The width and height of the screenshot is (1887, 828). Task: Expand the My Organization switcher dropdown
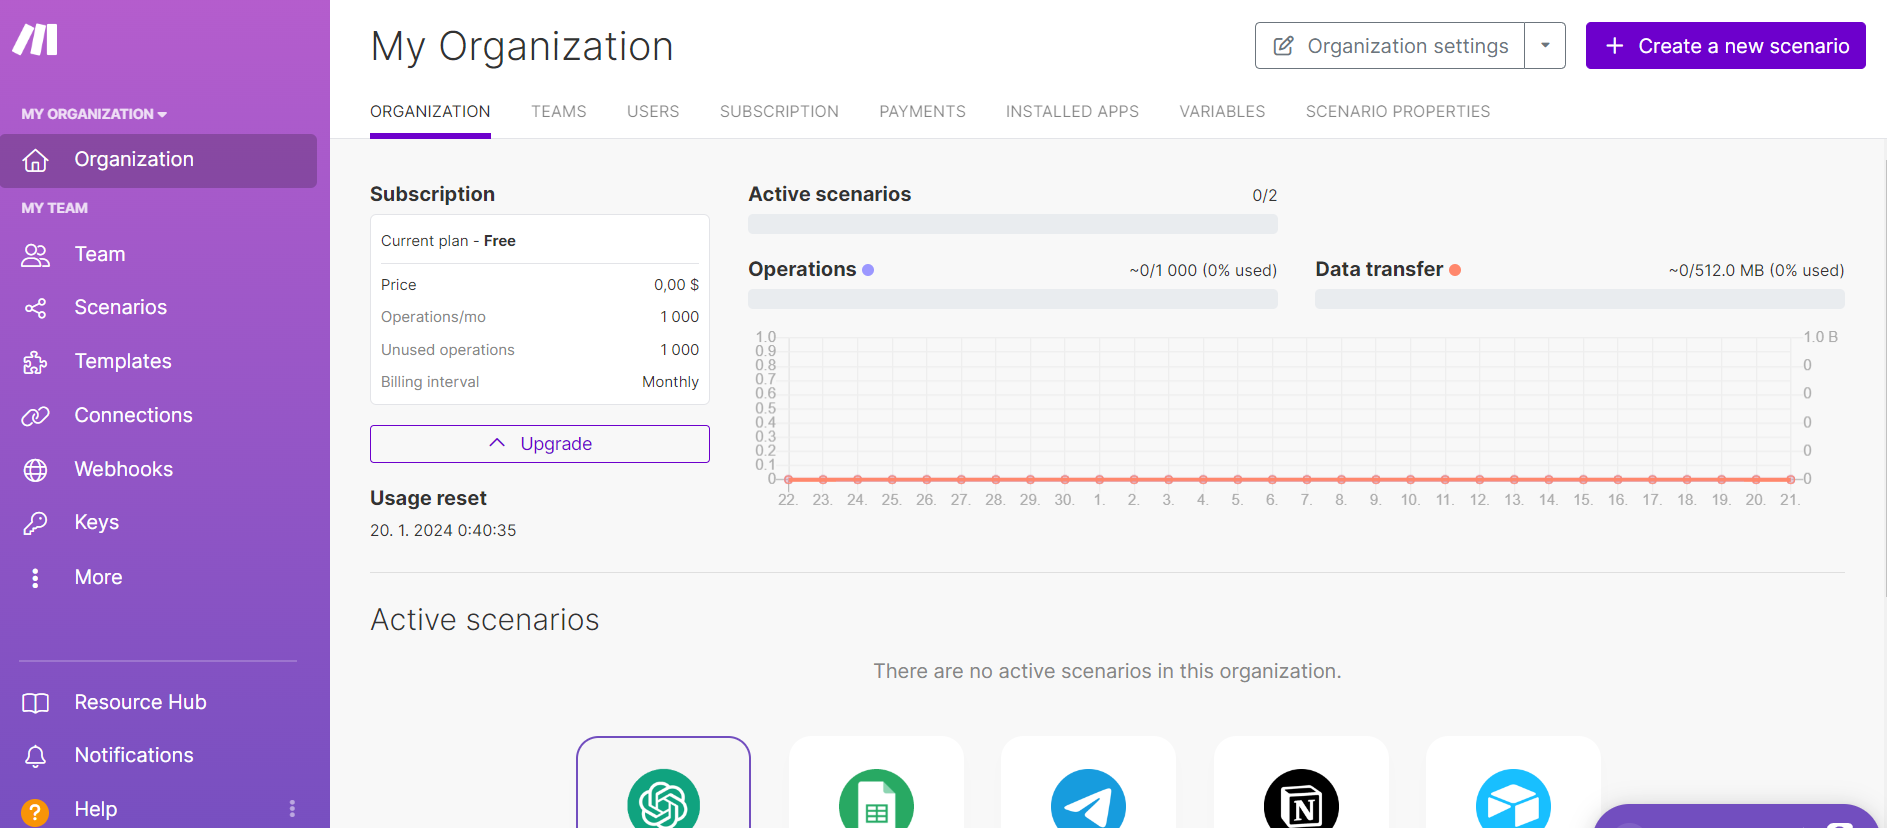[x=94, y=114]
